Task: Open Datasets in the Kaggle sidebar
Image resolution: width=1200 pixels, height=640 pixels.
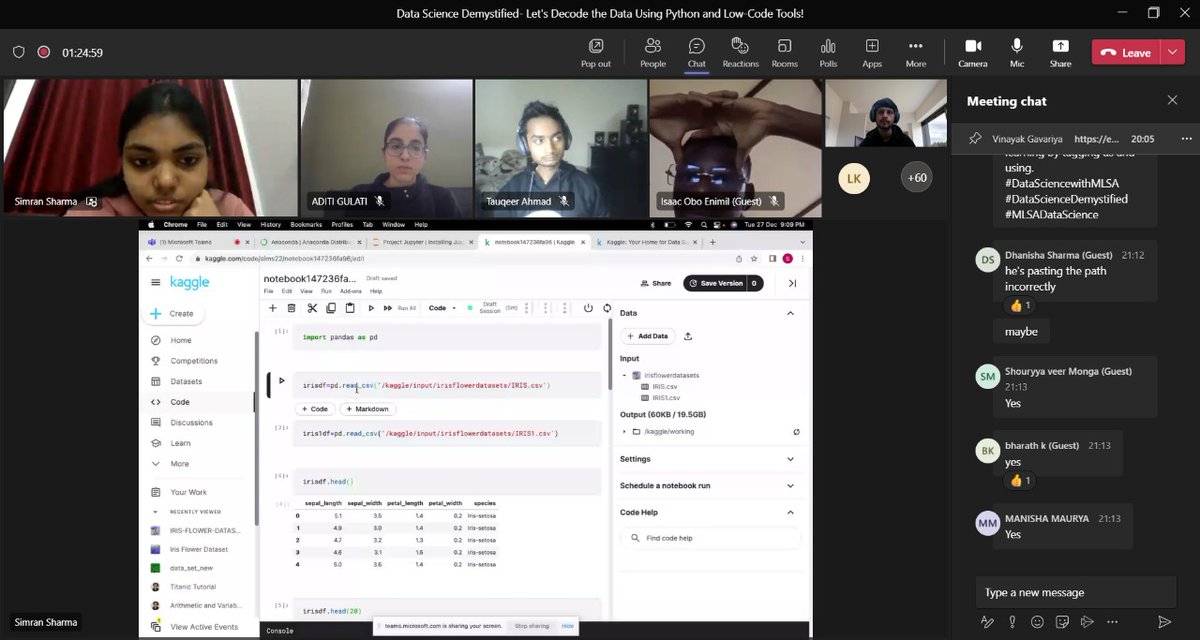Action: click(186, 381)
